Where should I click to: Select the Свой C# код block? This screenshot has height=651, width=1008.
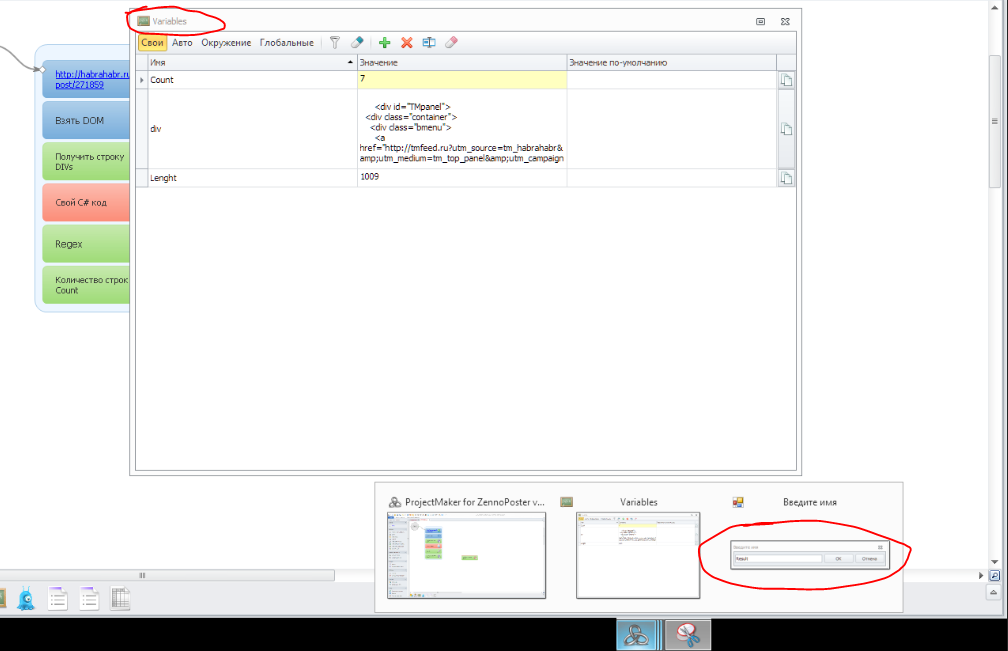click(86, 202)
